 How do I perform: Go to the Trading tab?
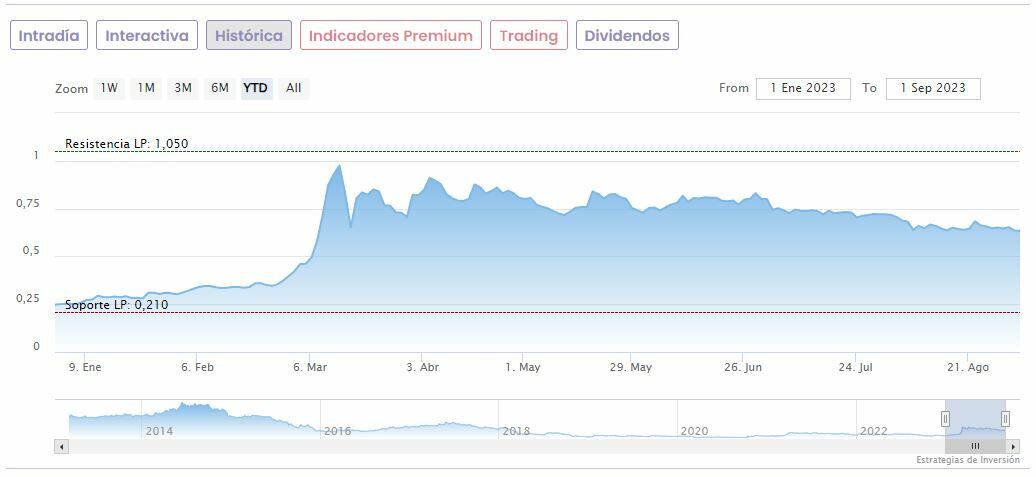pyautogui.click(x=528, y=36)
